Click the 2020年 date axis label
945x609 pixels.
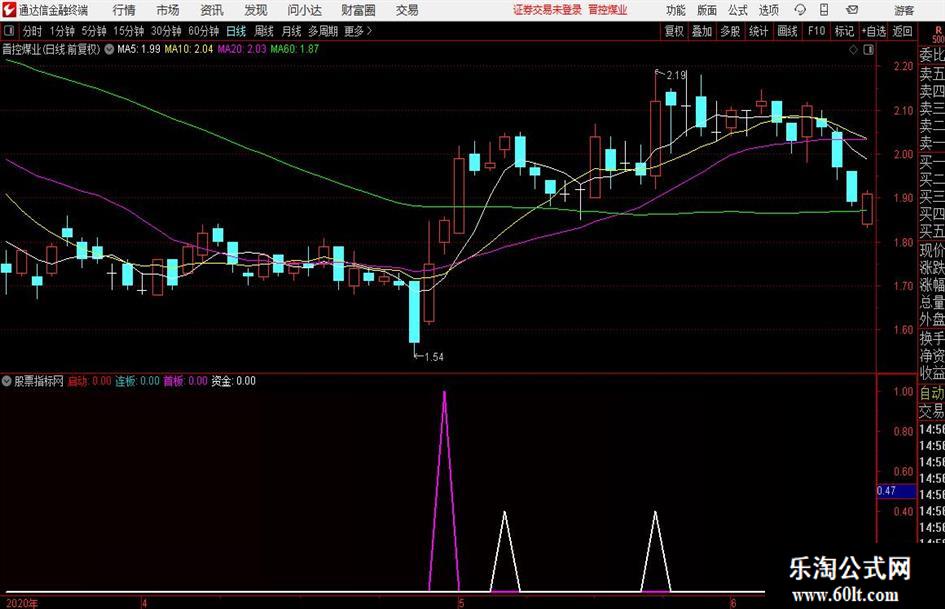tap(22, 603)
